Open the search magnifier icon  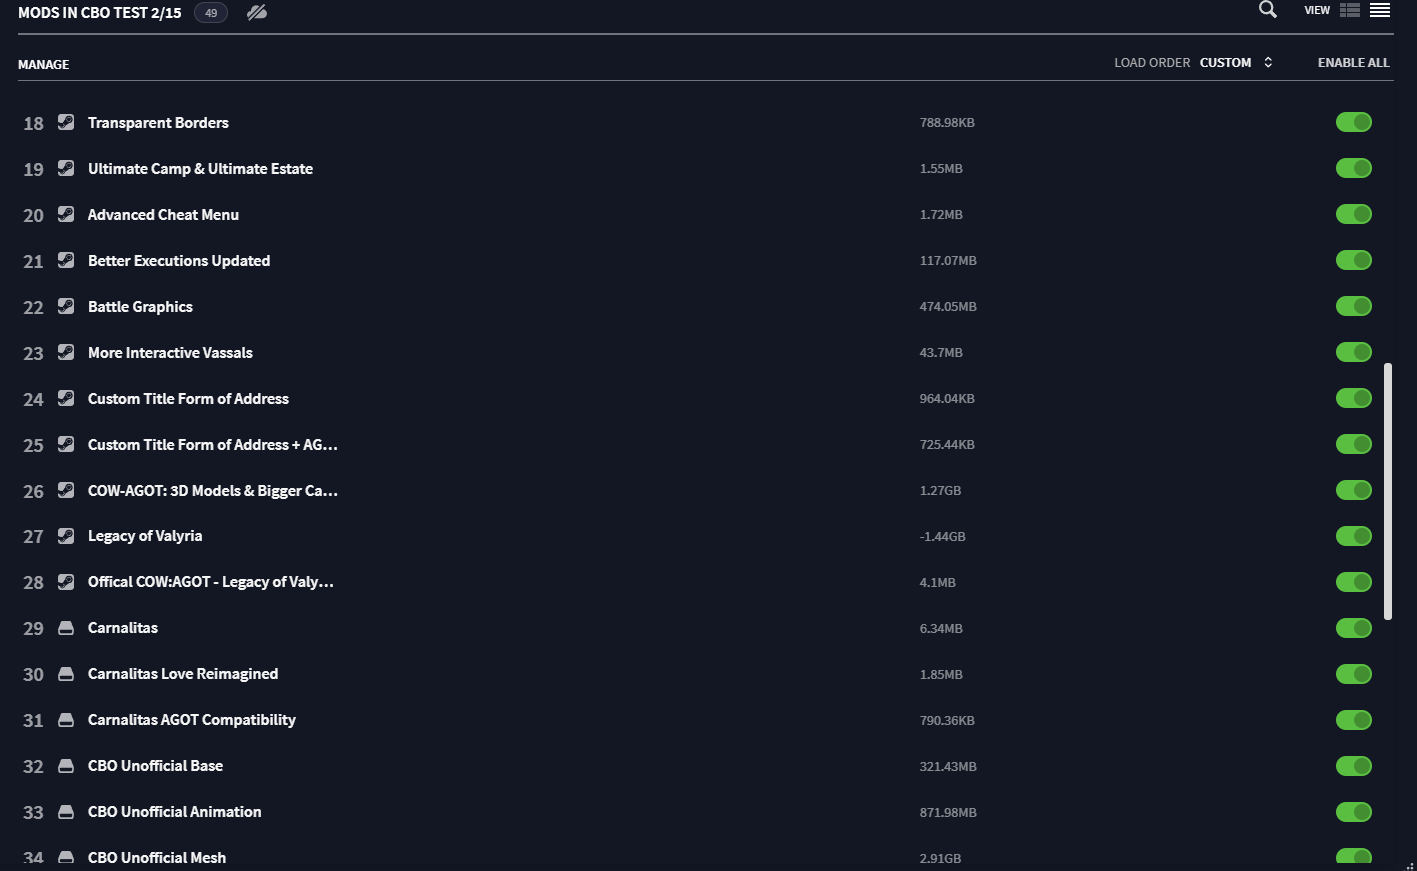click(x=1268, y=10)
